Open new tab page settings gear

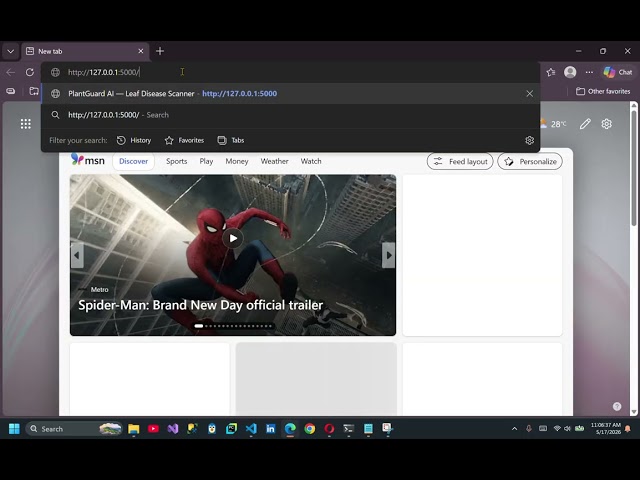(x=607, y=124)
